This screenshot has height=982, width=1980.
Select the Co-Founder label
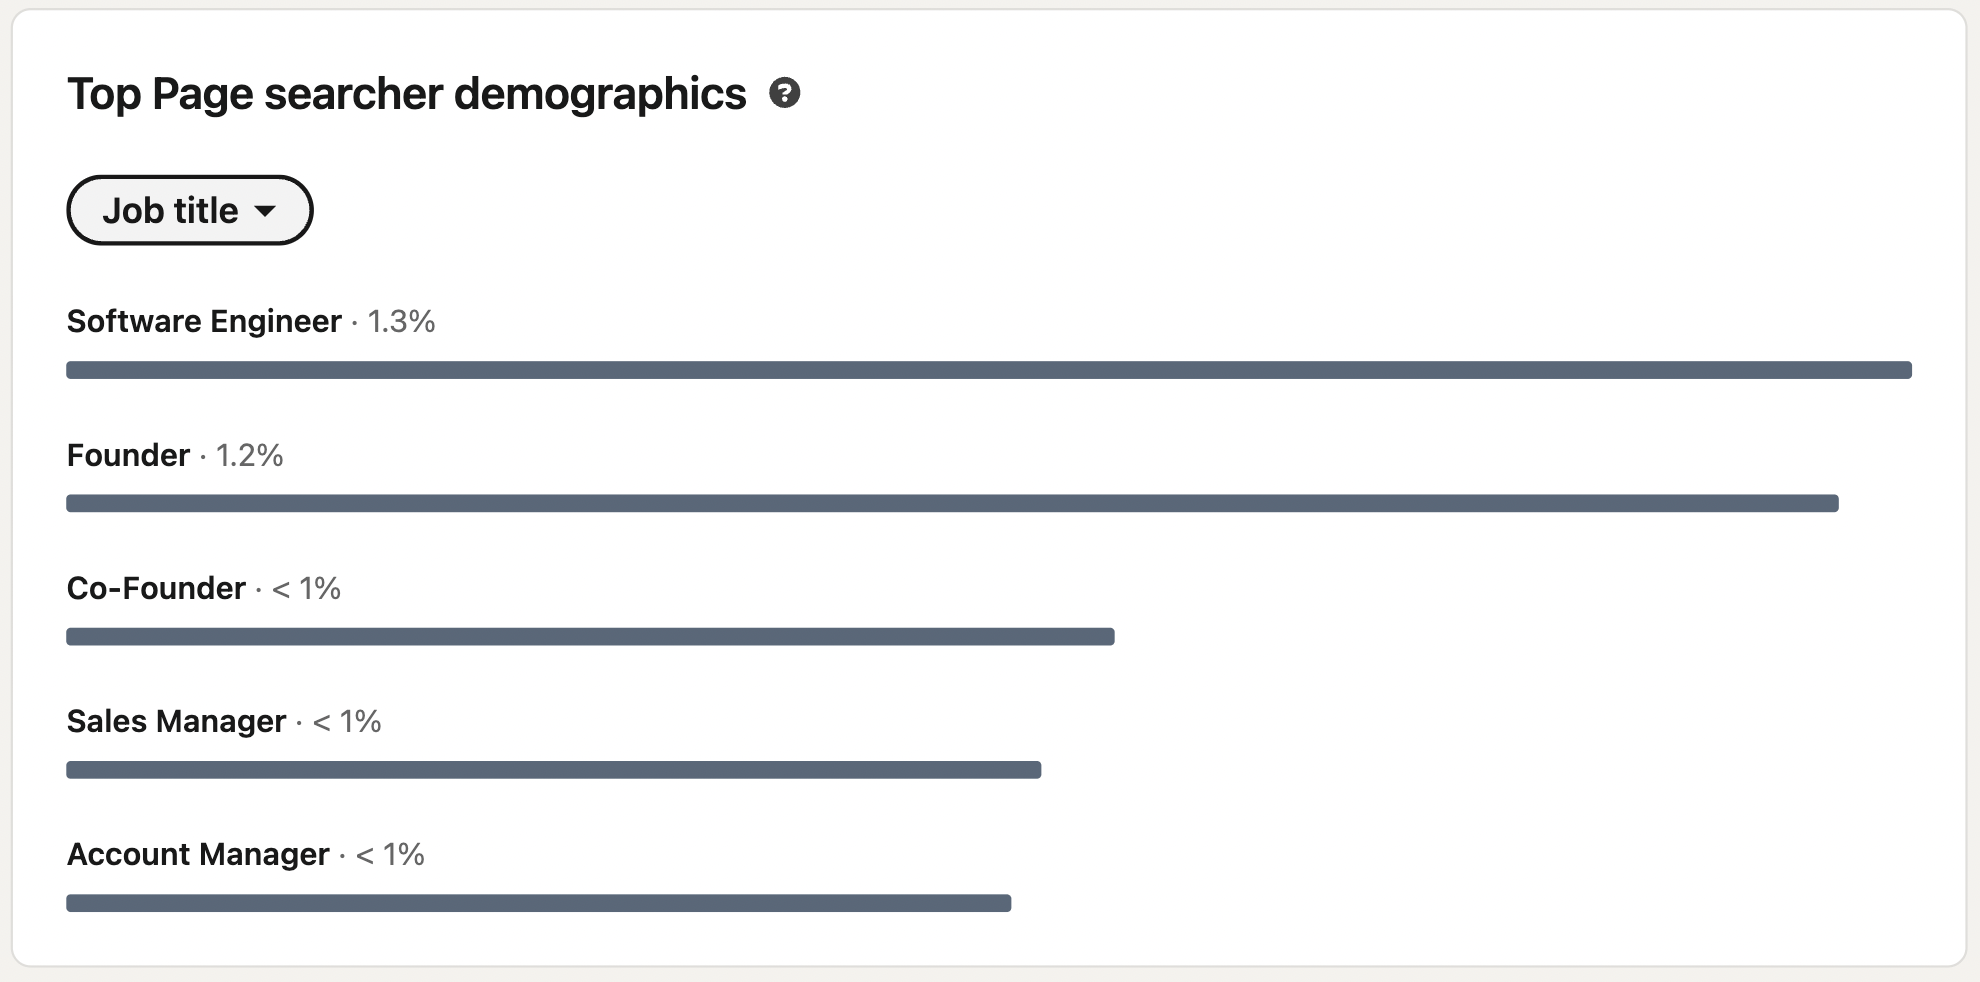156,588
